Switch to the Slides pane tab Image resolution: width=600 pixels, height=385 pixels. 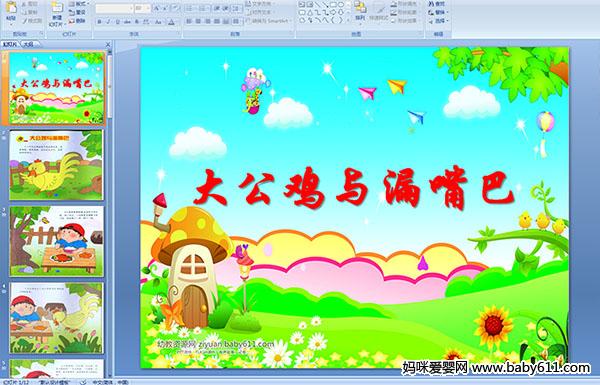(10, 44)
